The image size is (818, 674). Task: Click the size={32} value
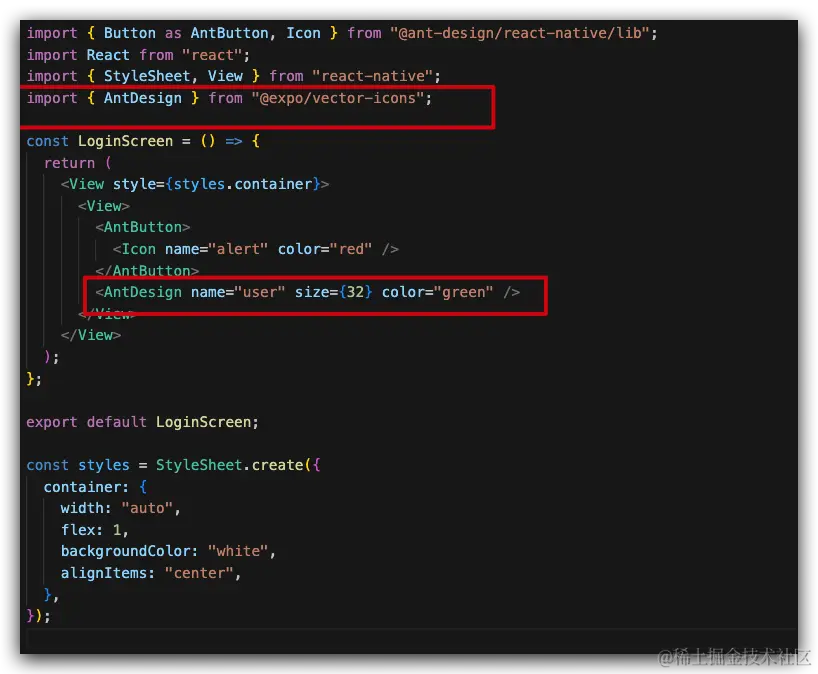tap(355, 292)
